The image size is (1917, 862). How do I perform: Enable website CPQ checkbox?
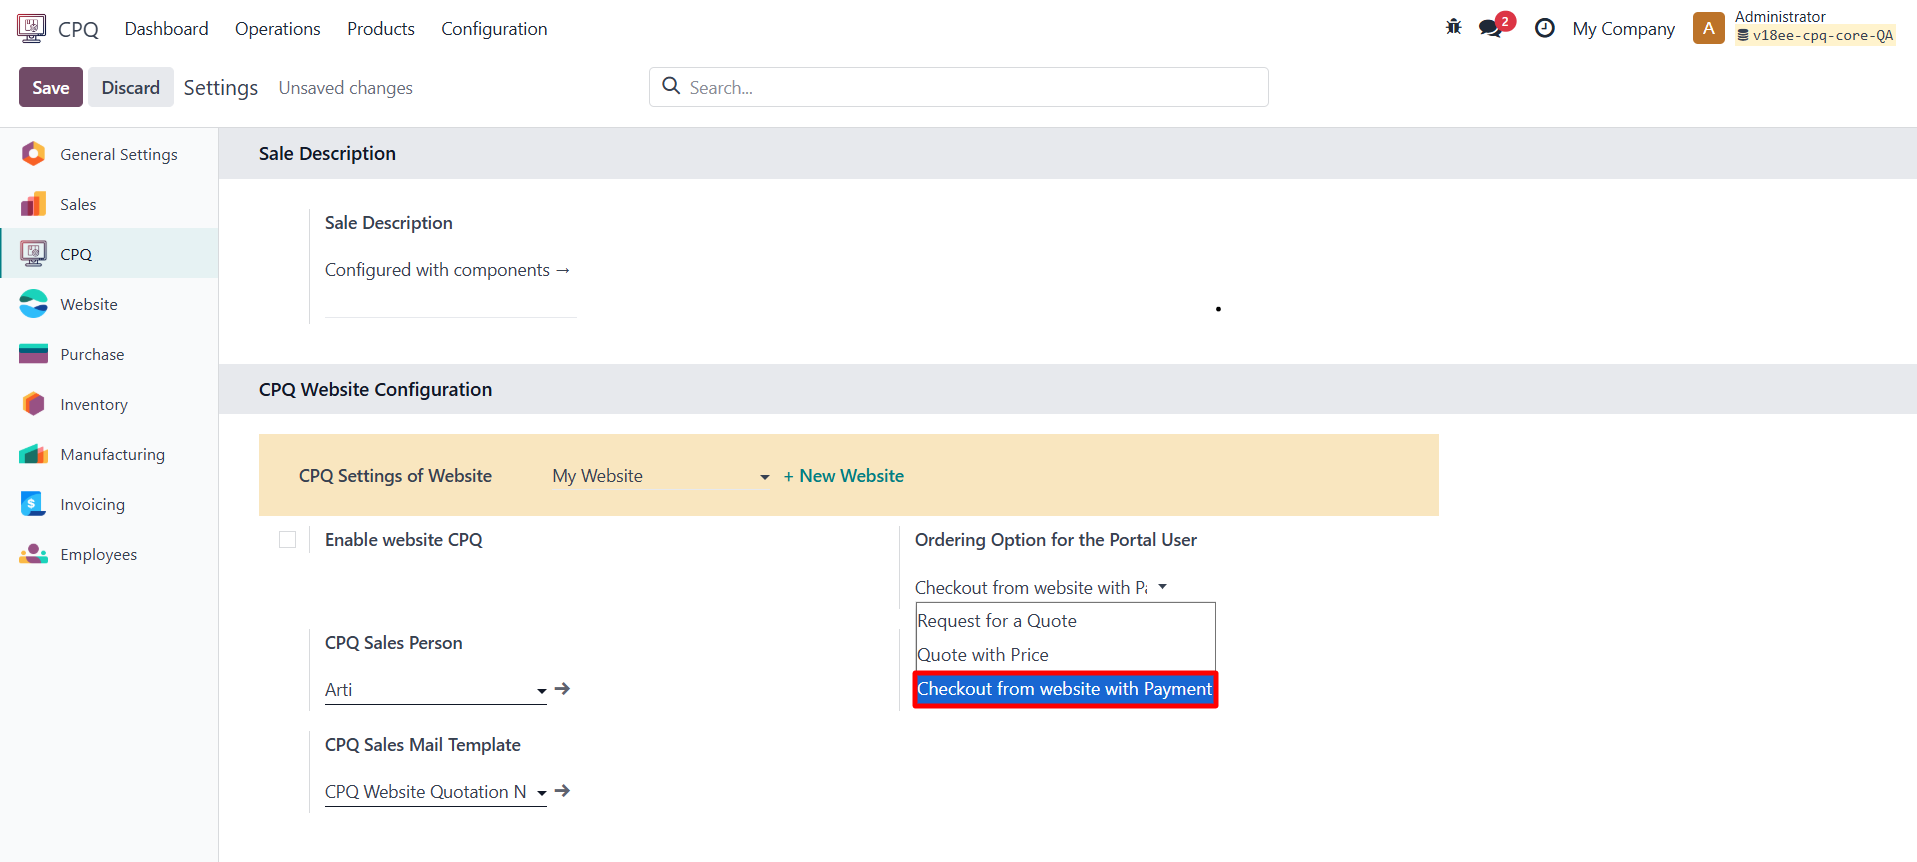pos(288,540)
